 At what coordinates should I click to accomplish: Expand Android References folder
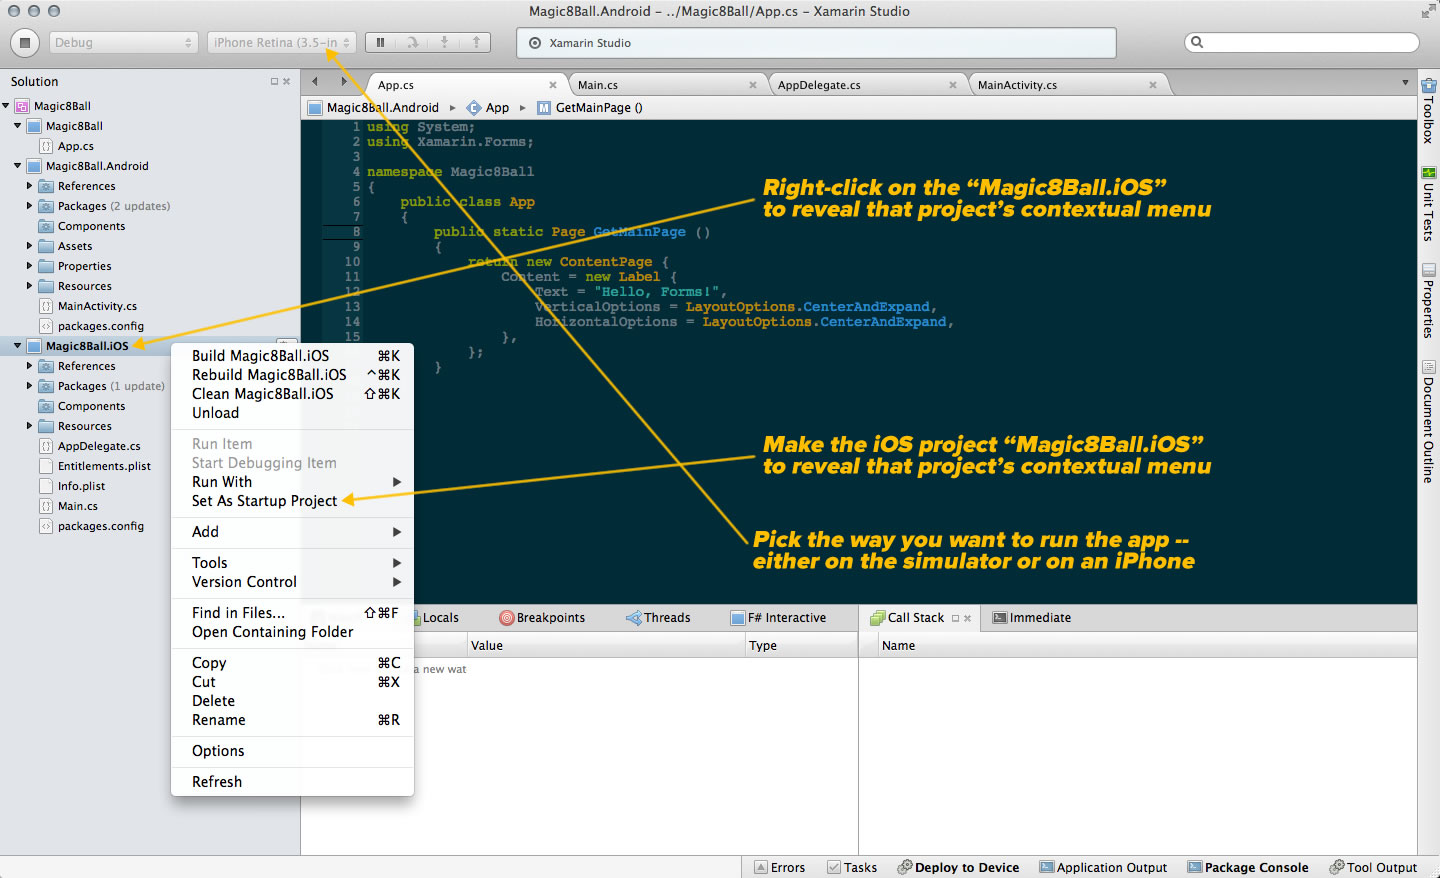click(x=29, y=186)
